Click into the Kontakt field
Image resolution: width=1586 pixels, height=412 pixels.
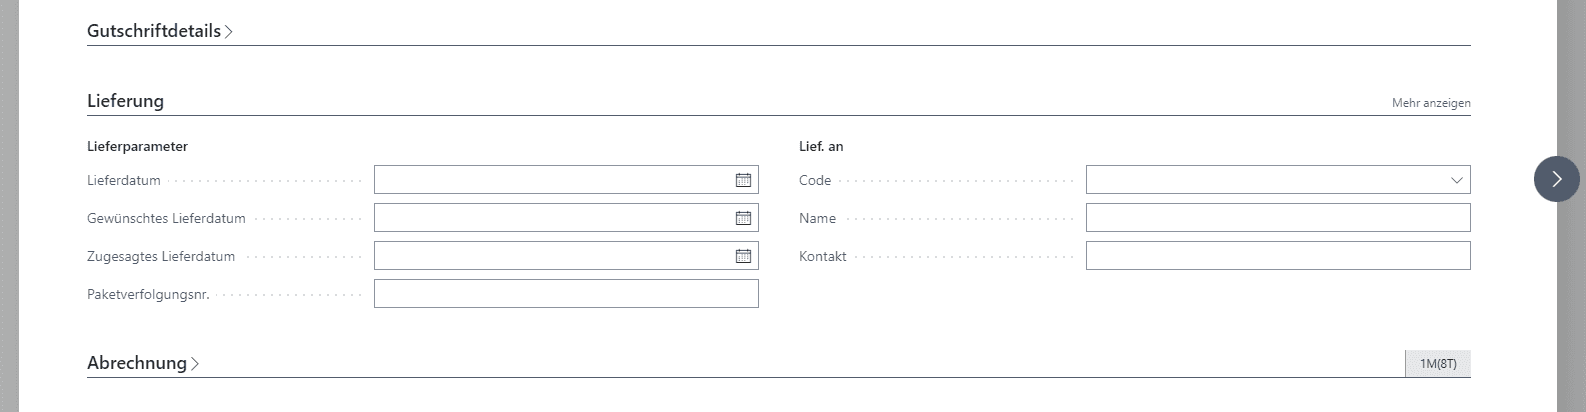(1278, 256)
